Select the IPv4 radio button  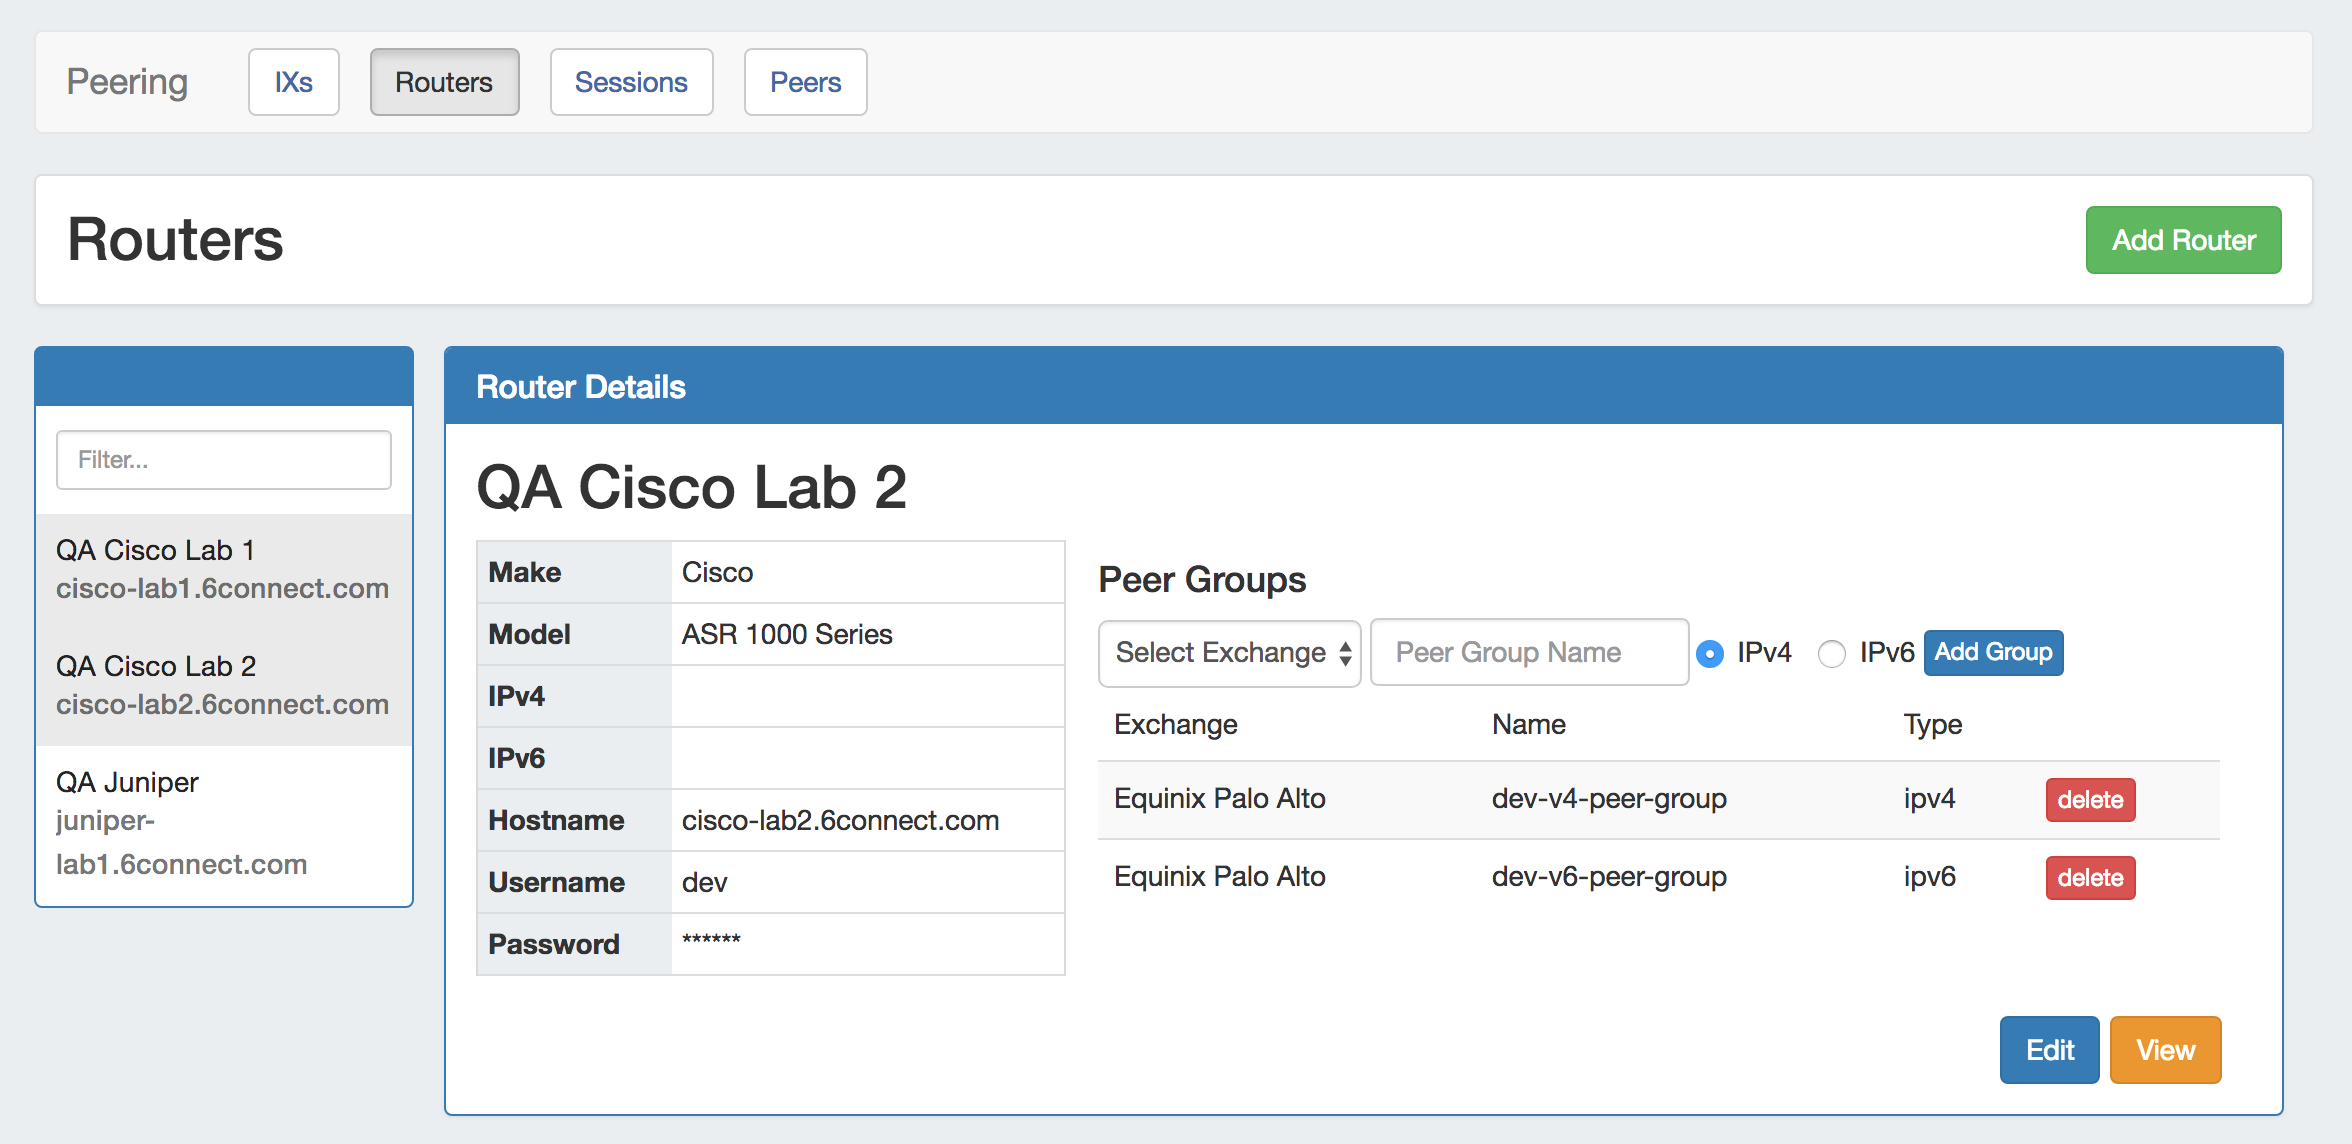coord(1710,654)
